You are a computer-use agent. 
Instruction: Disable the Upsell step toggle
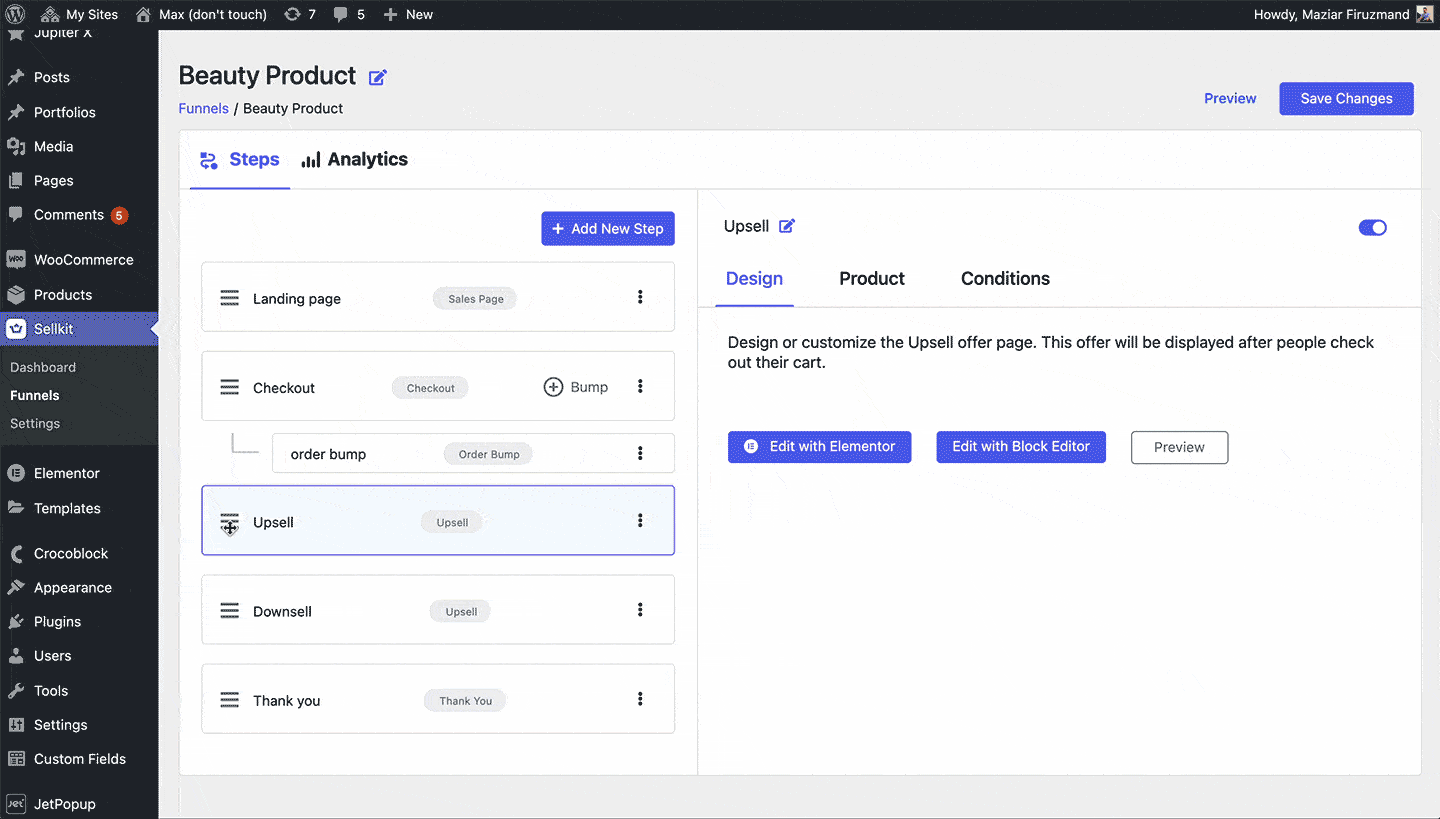click(x=1372, y=227)
